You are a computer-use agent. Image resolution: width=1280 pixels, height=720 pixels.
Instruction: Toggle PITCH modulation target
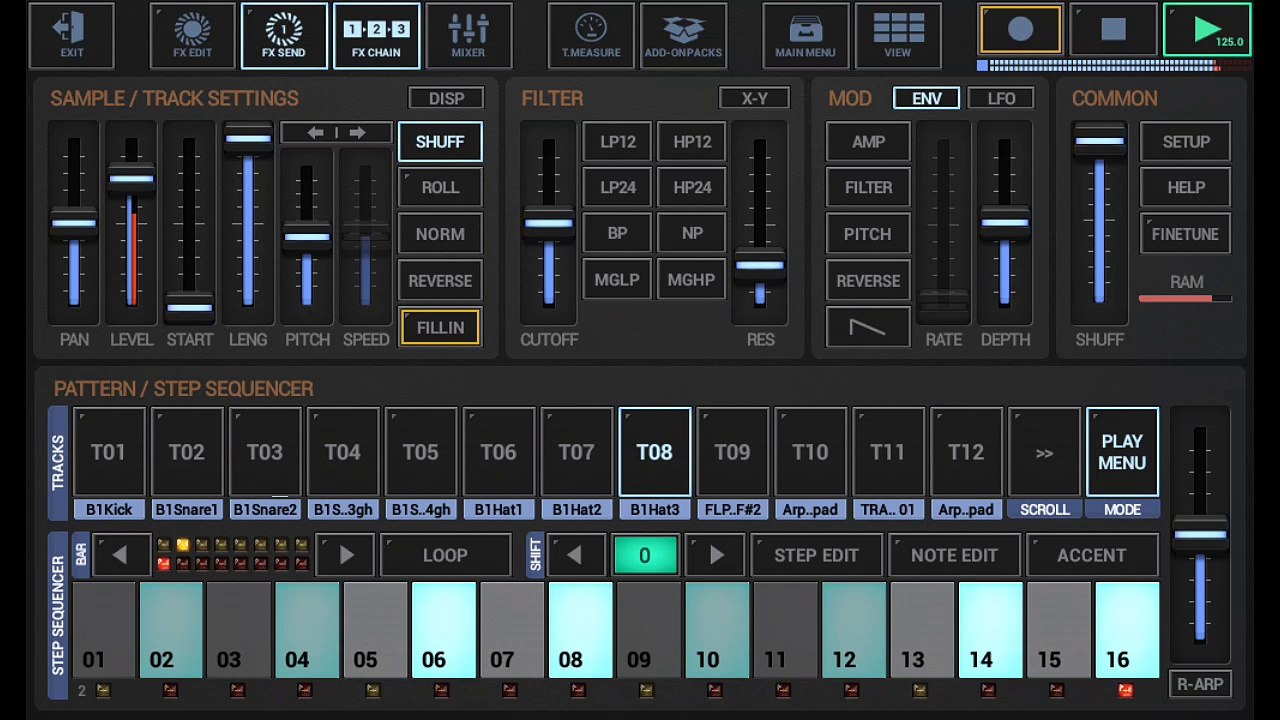[868, 234]
